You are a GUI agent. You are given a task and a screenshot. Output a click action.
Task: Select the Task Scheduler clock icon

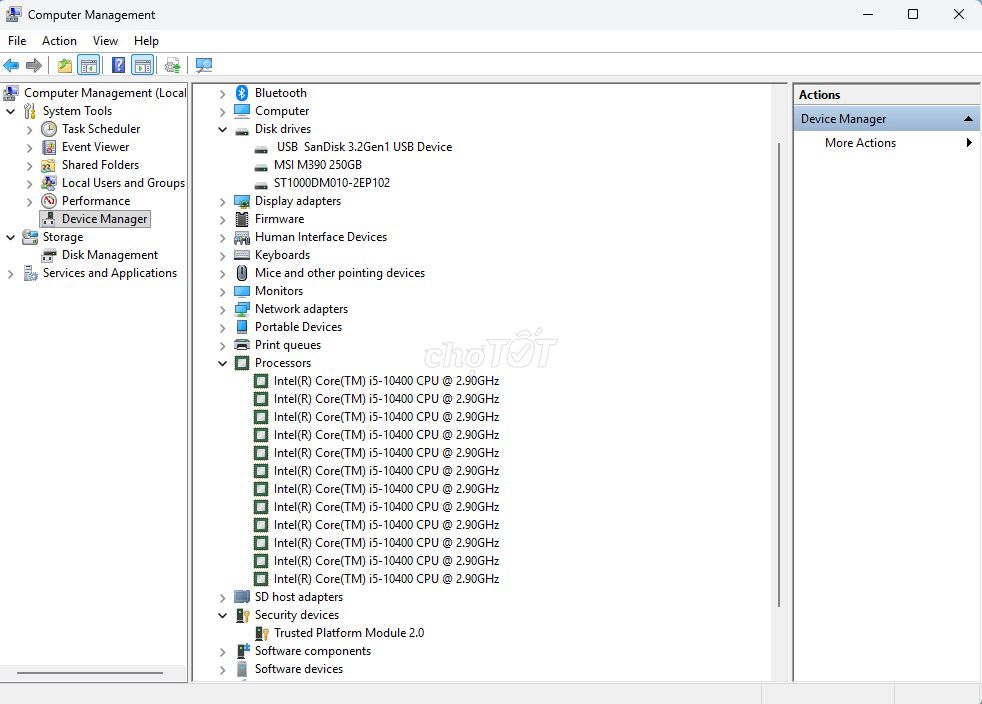pos(49,129)
